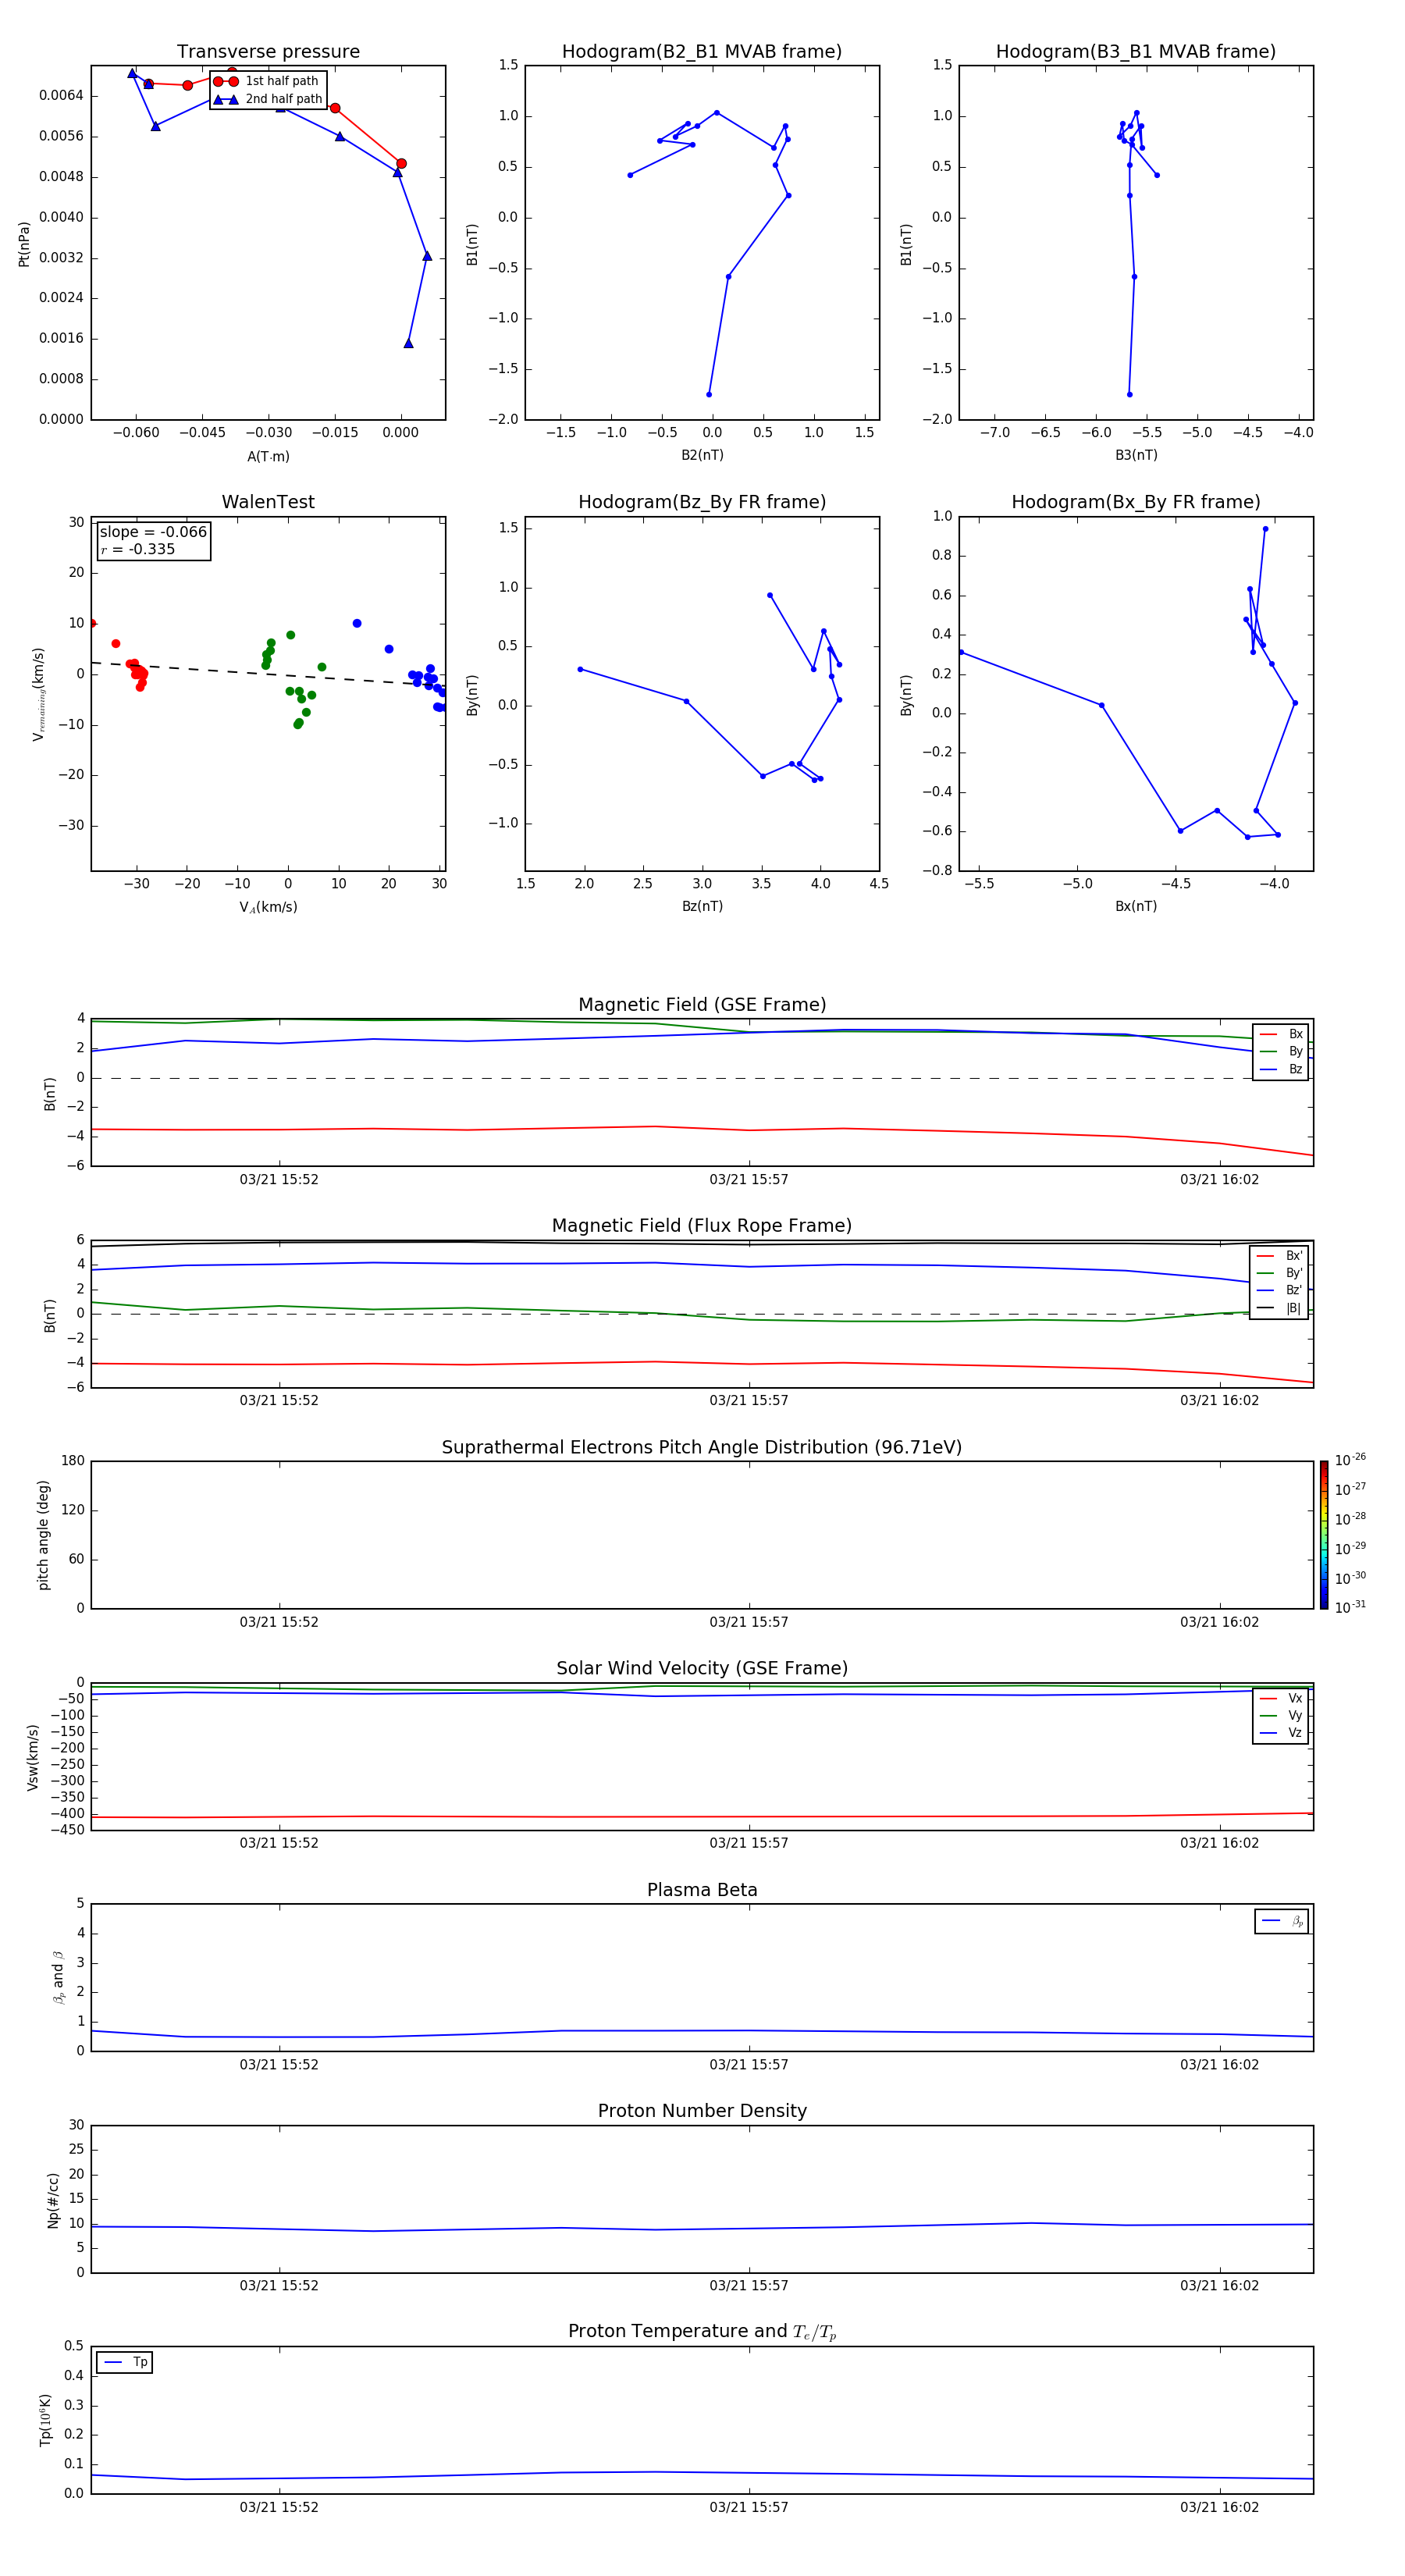The height and width of the screenshot is (2576, 1405).
Task: Select Vz in the solar wind legend
Action: click(x=1281, y=1733)
